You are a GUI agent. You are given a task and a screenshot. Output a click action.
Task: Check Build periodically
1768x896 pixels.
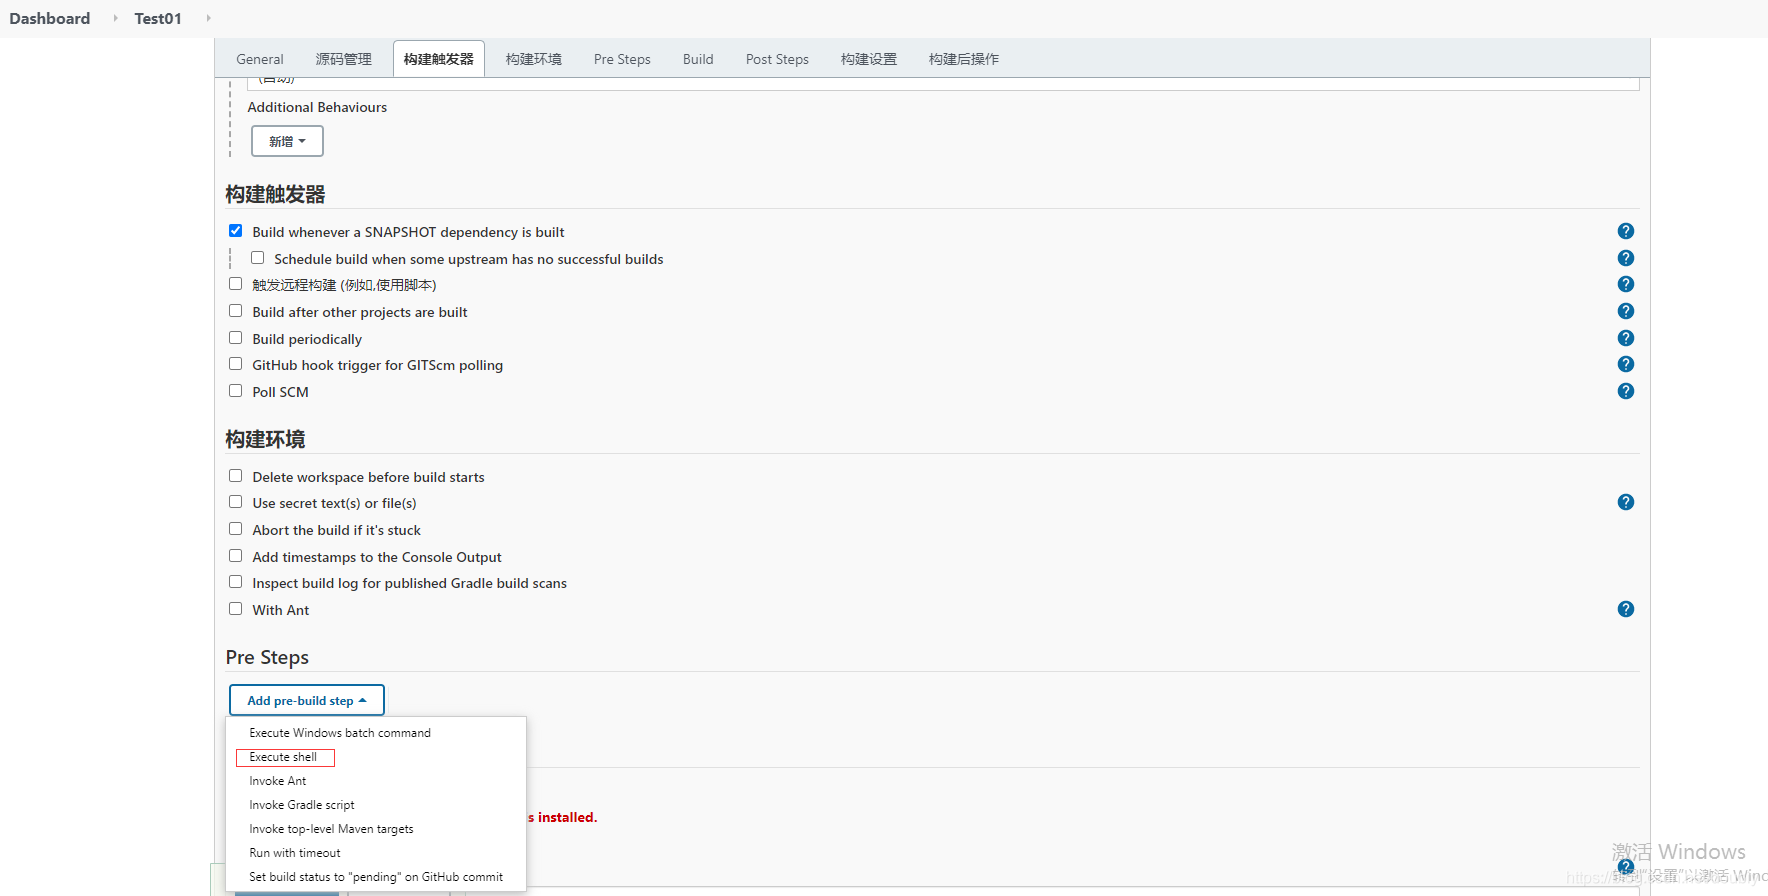(x=236, y=338)
